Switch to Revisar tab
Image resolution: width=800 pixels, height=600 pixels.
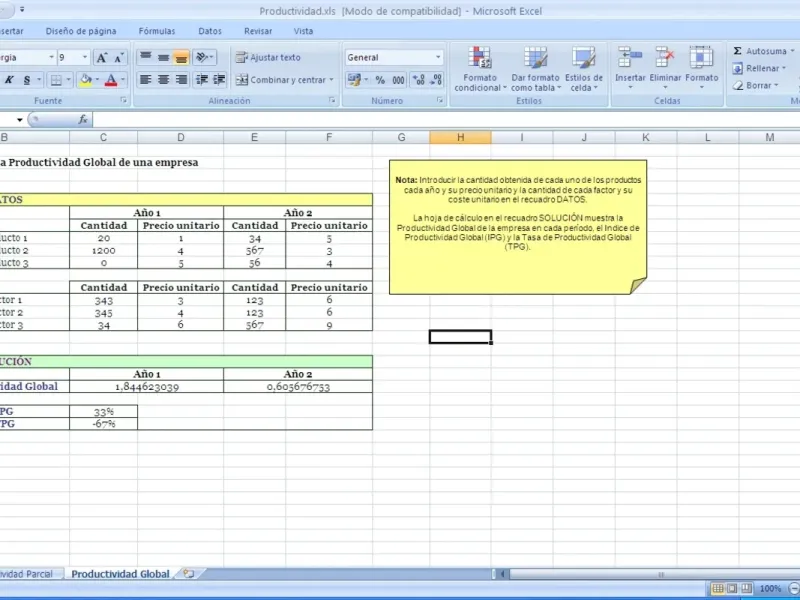[258, 31]
